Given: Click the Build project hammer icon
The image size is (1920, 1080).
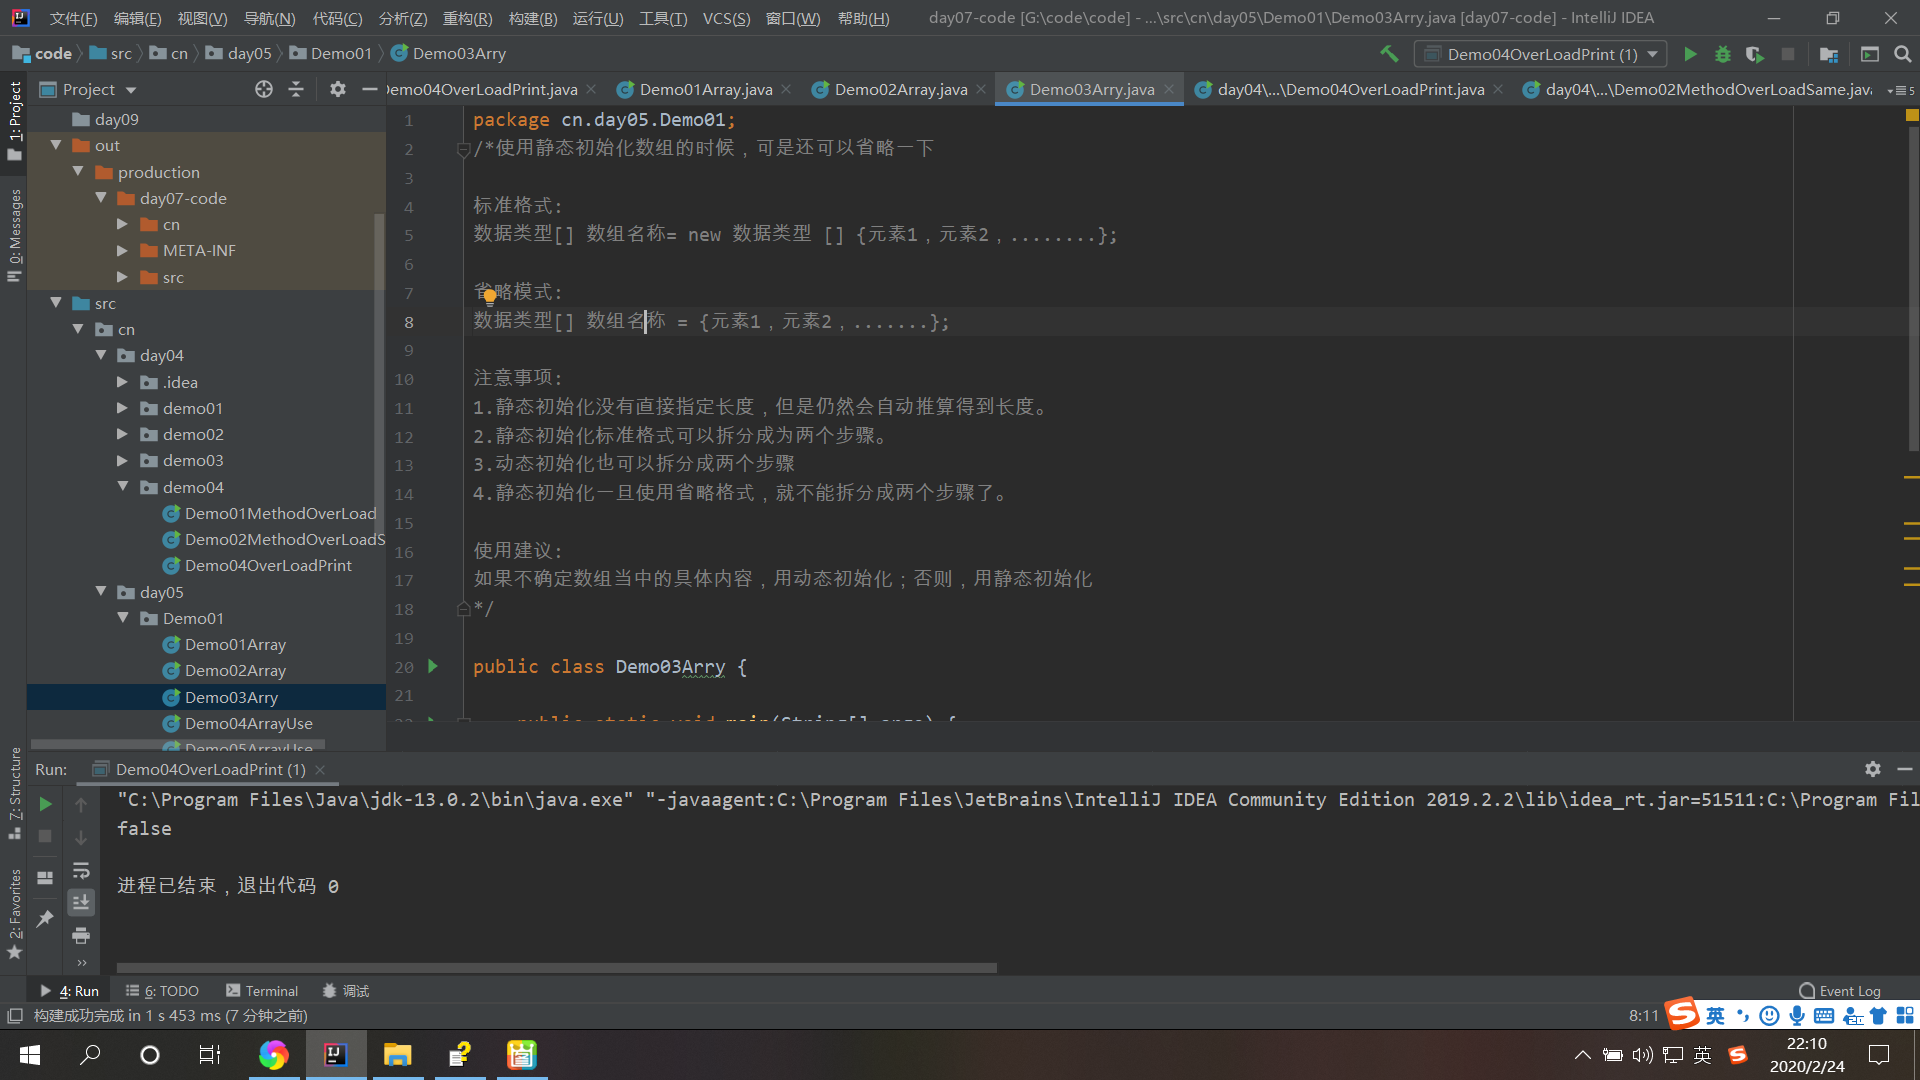Looking at the screenshot, I should (1389, 54).
